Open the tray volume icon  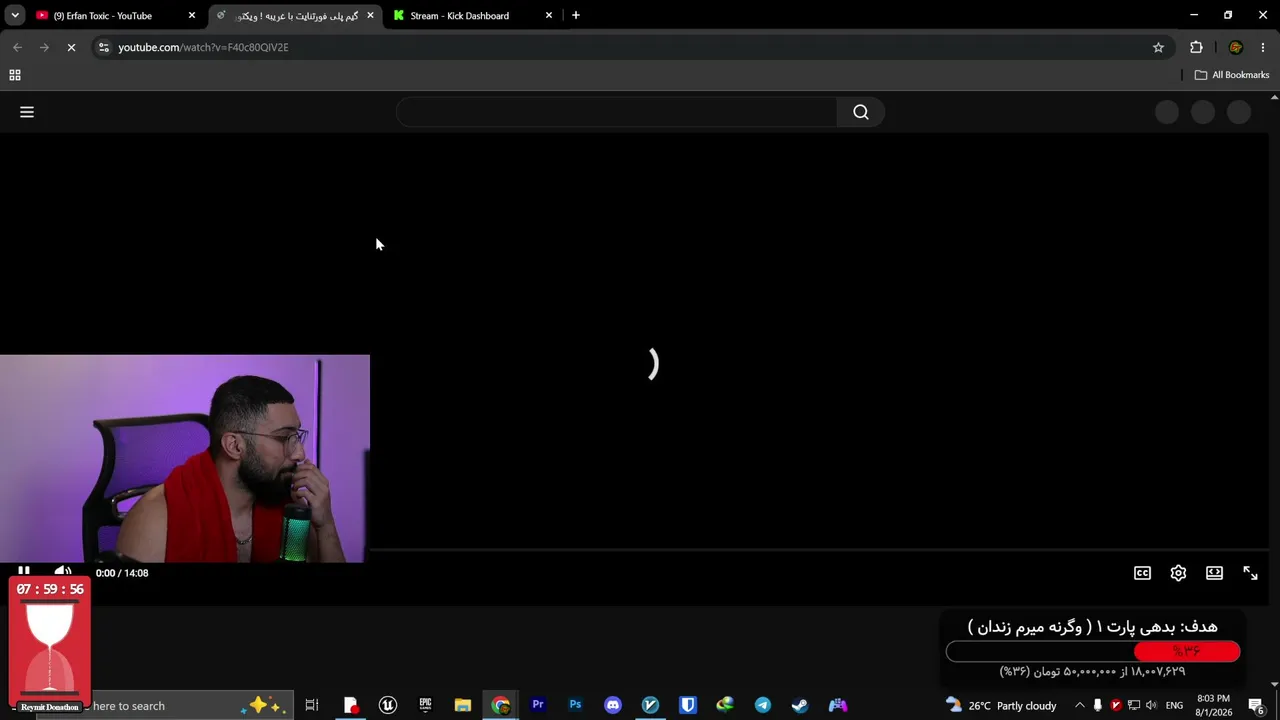(x=1151, y=706)
